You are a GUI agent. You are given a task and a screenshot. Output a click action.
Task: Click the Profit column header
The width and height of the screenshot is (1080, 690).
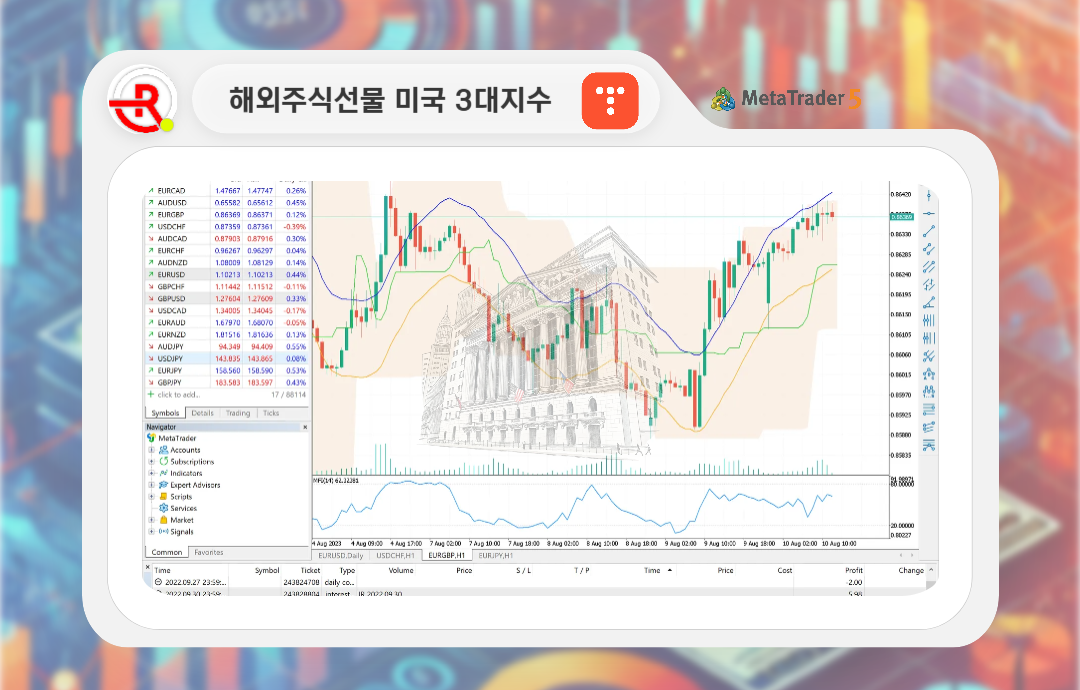(854, 570)
